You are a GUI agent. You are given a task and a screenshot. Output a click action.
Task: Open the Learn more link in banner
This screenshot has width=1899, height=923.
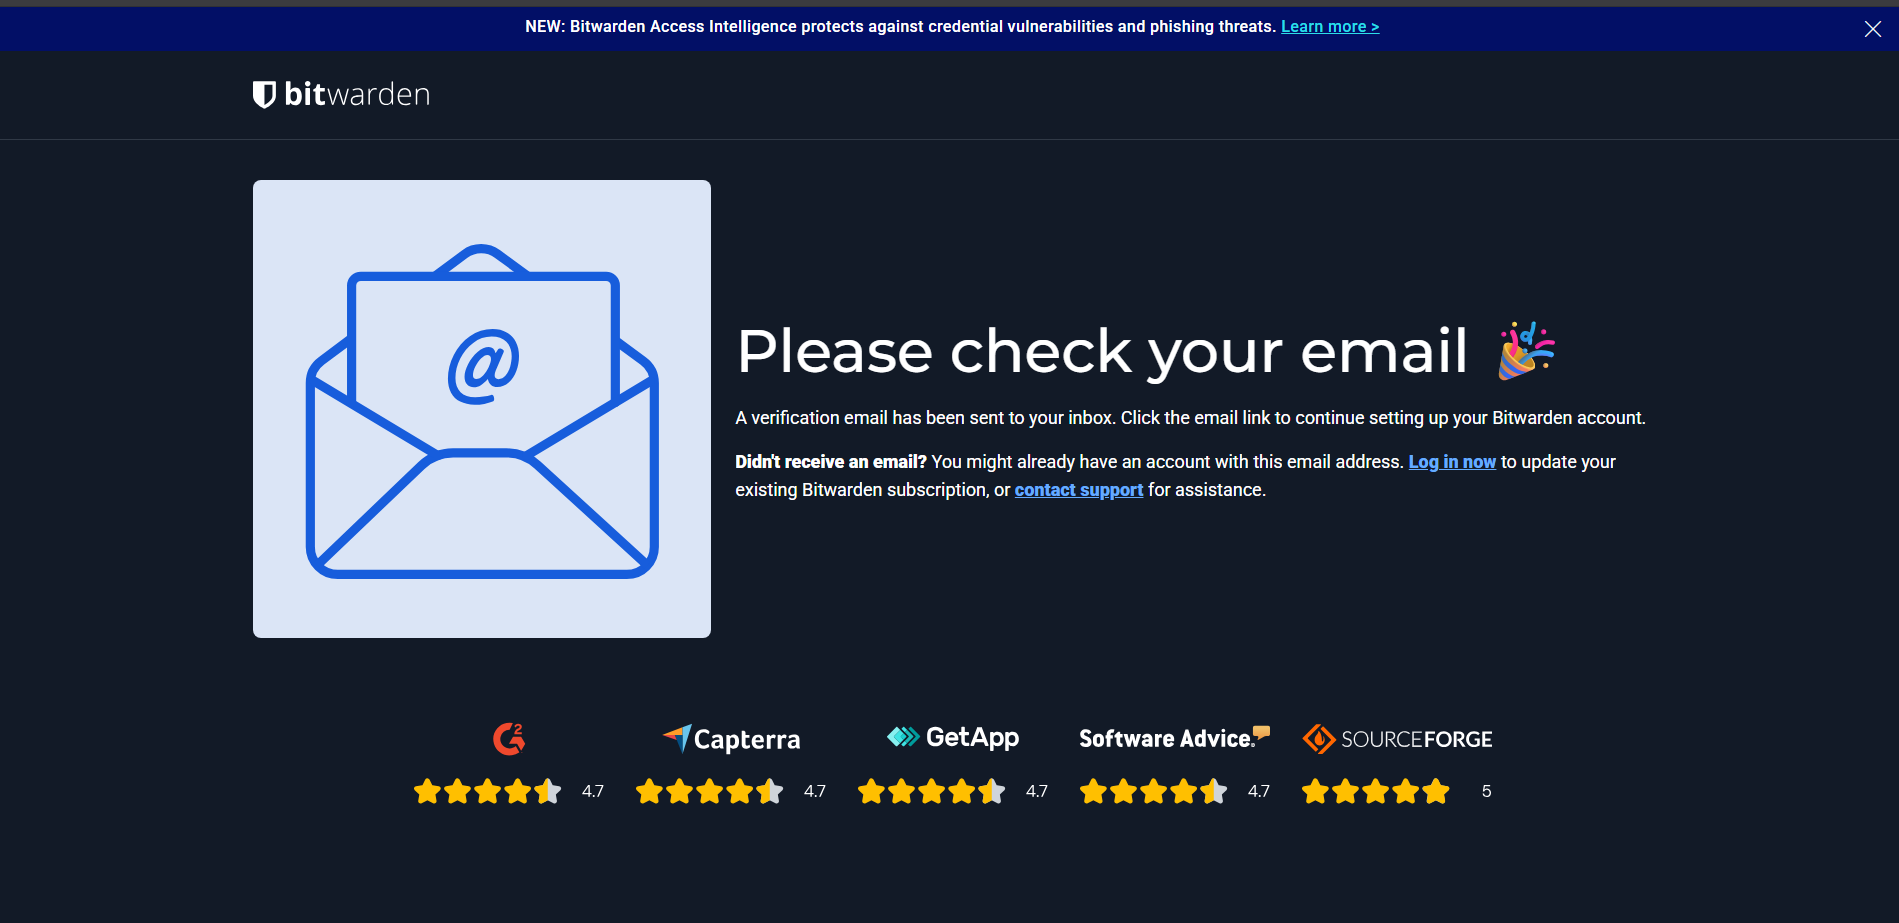click(1330, 27)
